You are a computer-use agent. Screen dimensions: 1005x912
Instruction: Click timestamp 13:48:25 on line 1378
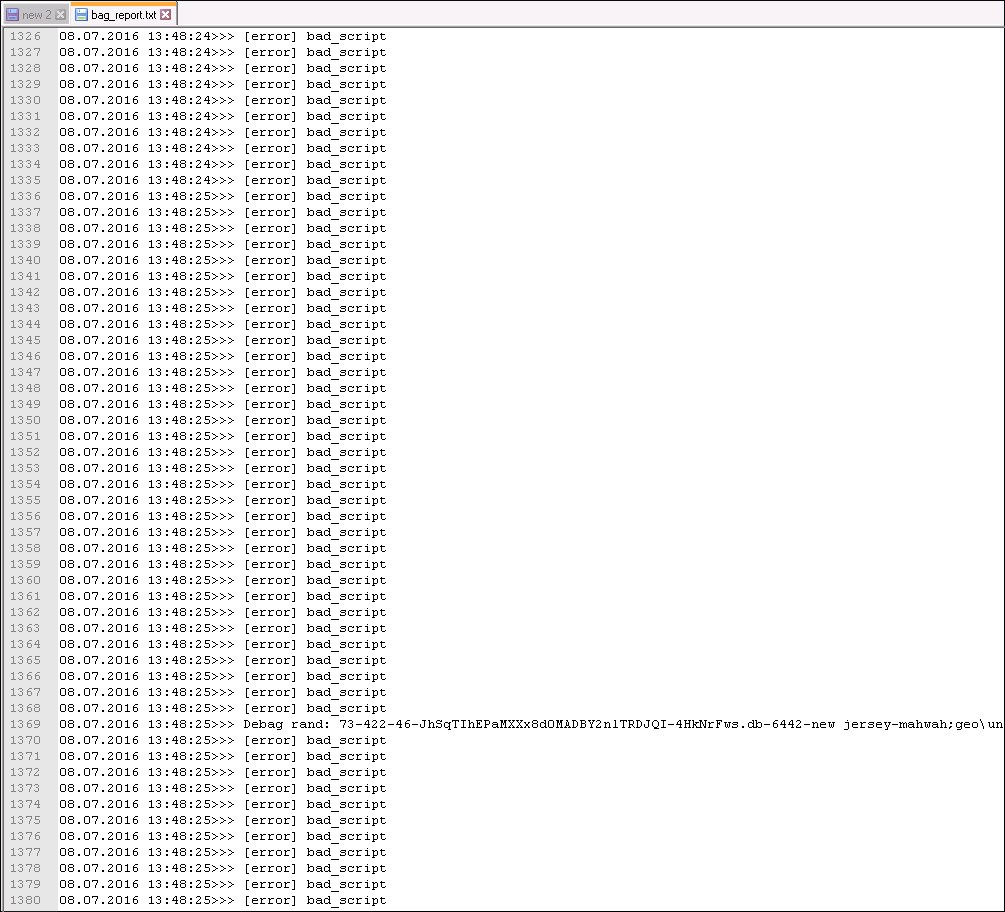(179, 868)
